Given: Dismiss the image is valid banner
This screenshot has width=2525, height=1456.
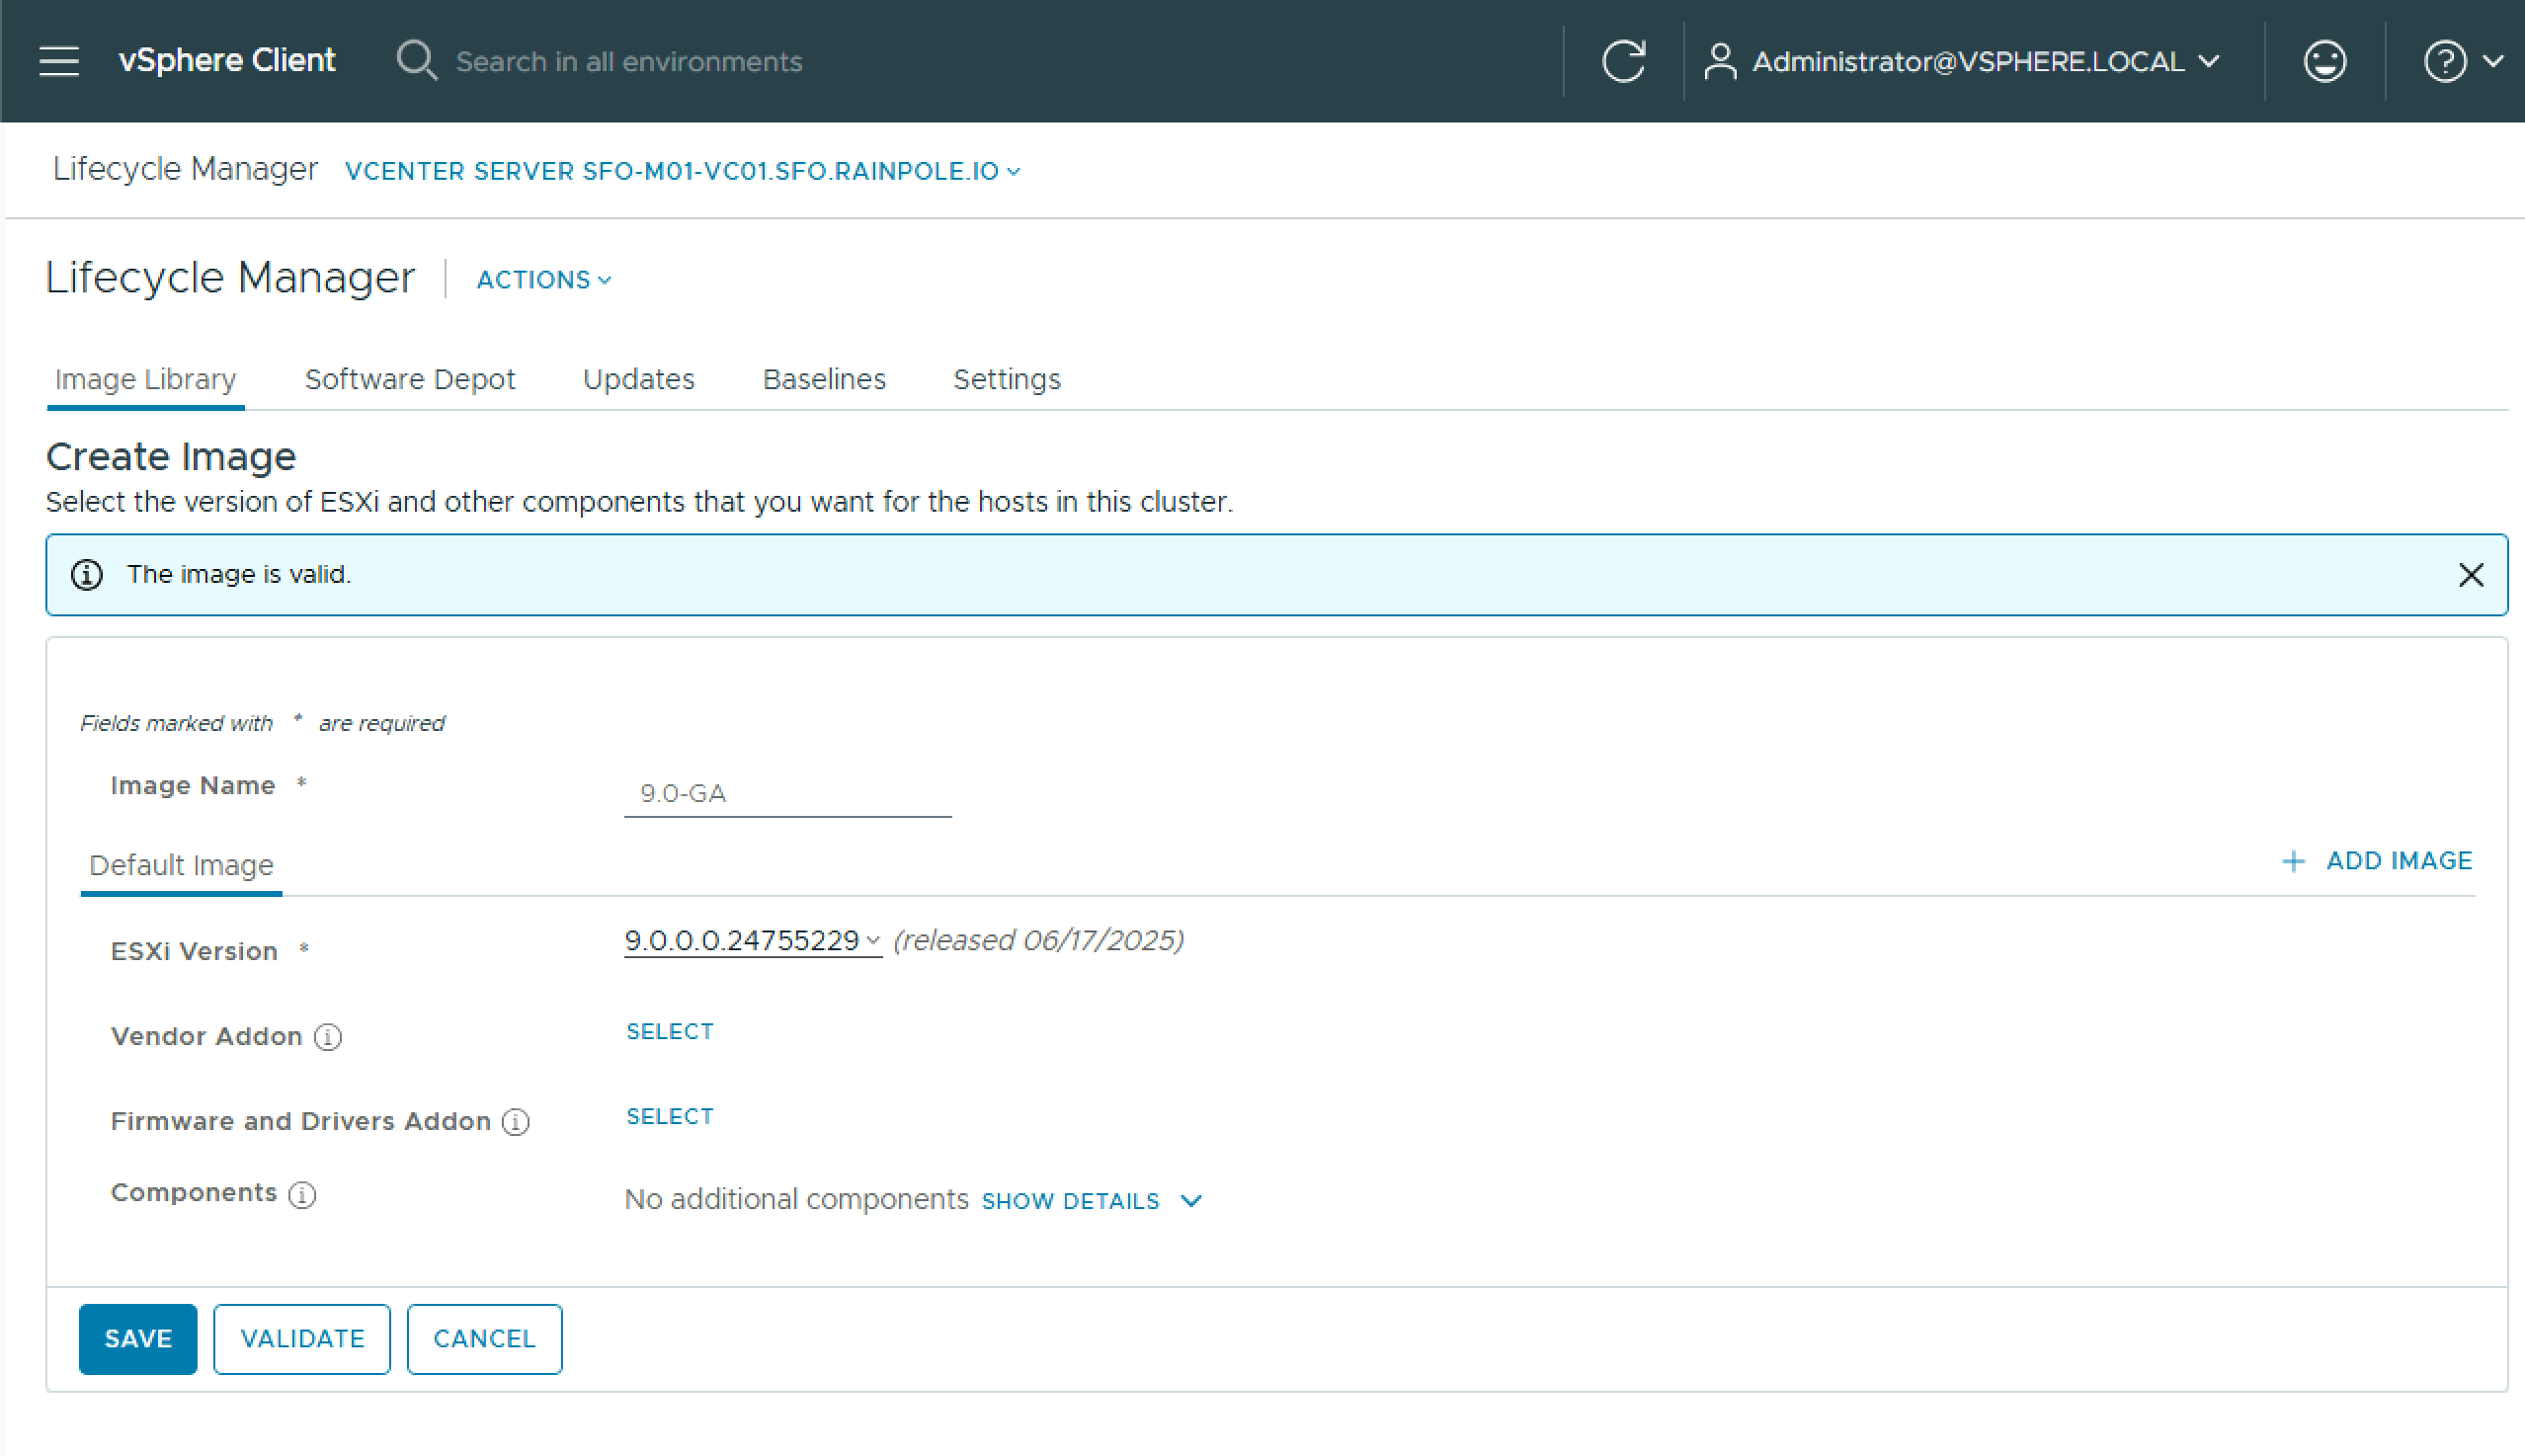Looking at the screenshot, I should pos(2470,575).
